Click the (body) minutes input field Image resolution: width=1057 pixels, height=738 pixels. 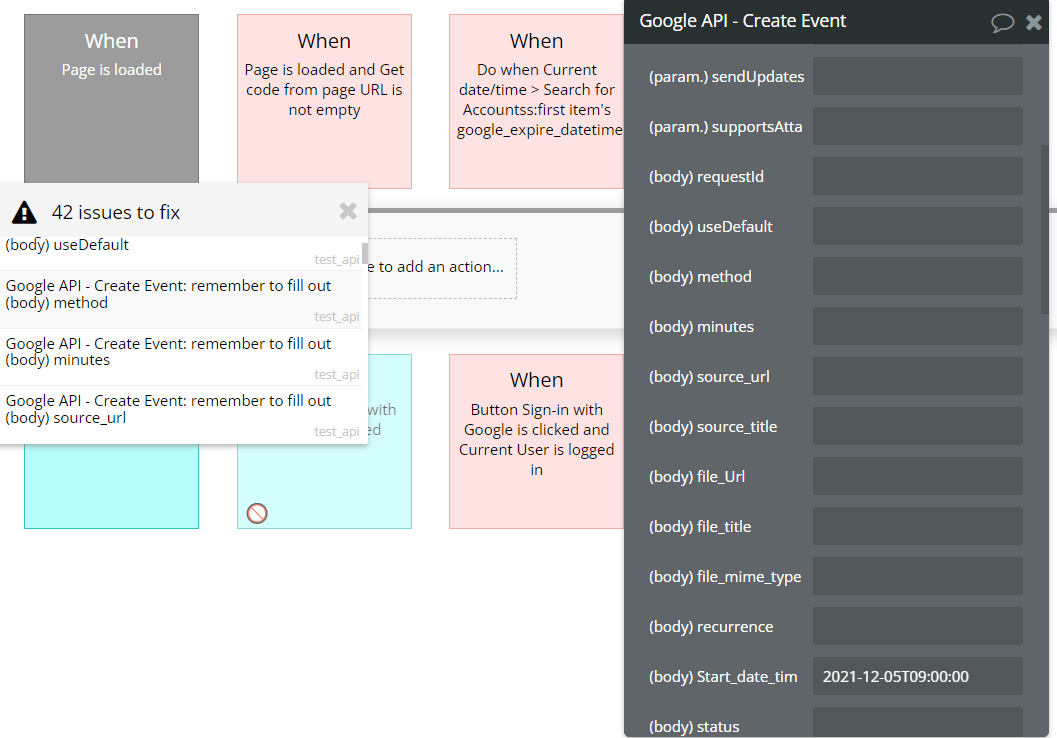(x=917, y=326)
